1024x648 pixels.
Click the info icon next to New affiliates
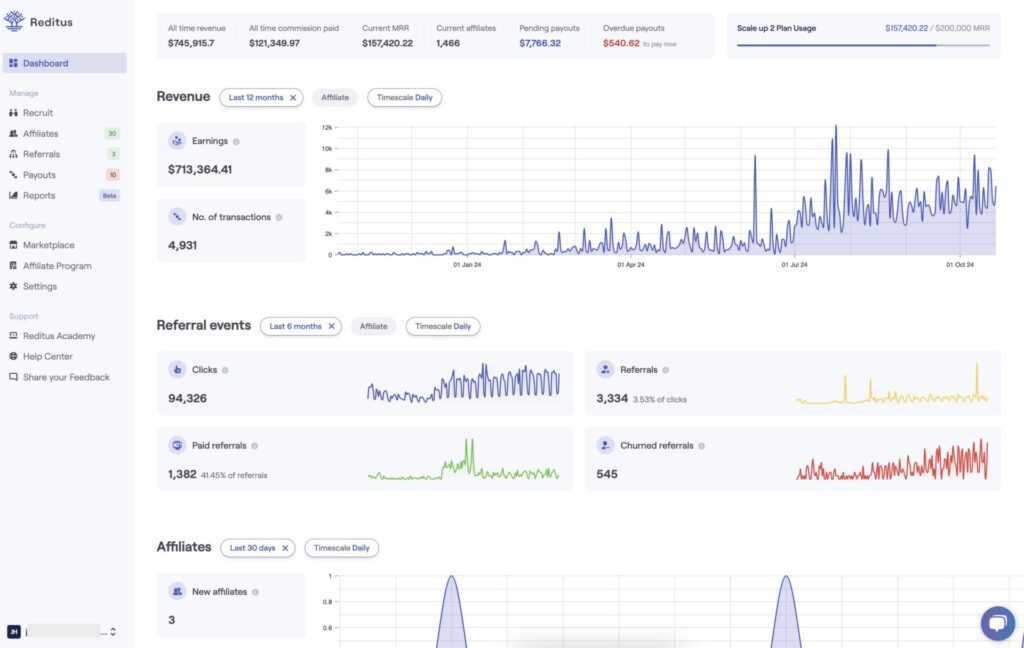tap(255, 592)
